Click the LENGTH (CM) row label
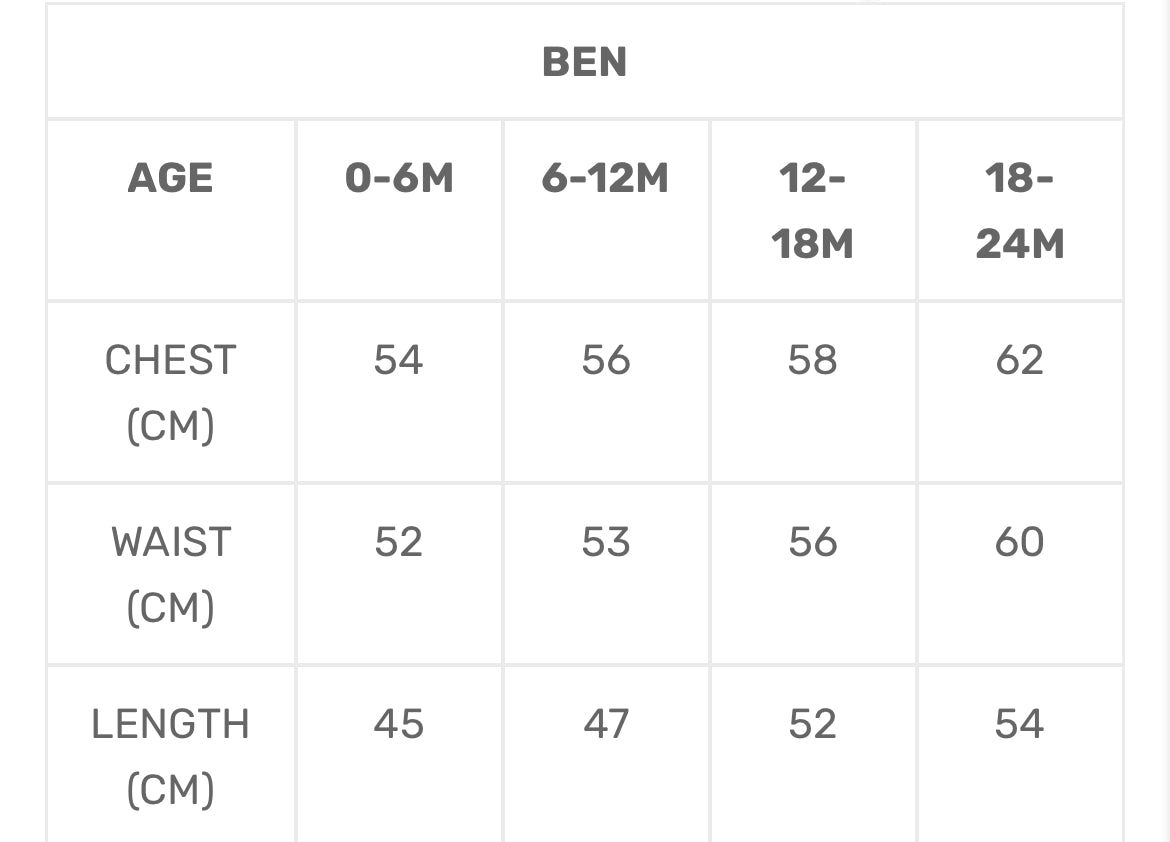The image size is (1170, 842). click(x=171, y=756)
